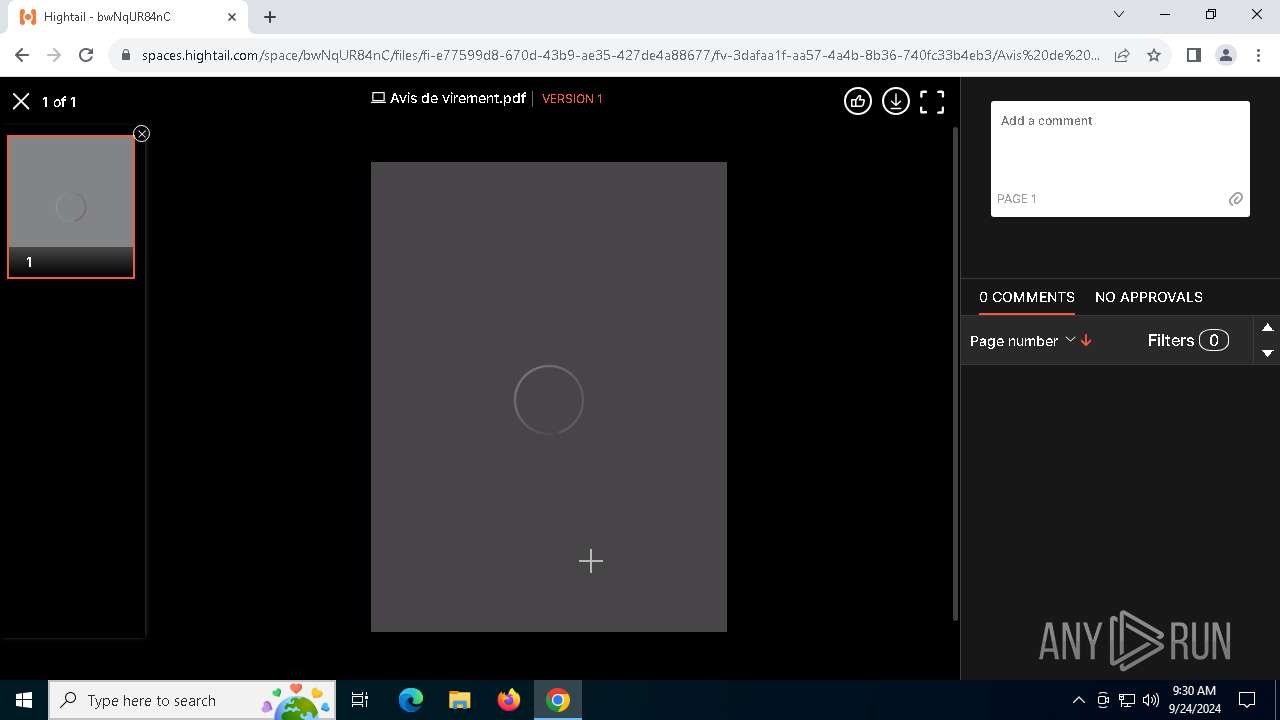The image size is (1280, 720).
Task: Click the network tray icon
Action: tap(1127, 700)
